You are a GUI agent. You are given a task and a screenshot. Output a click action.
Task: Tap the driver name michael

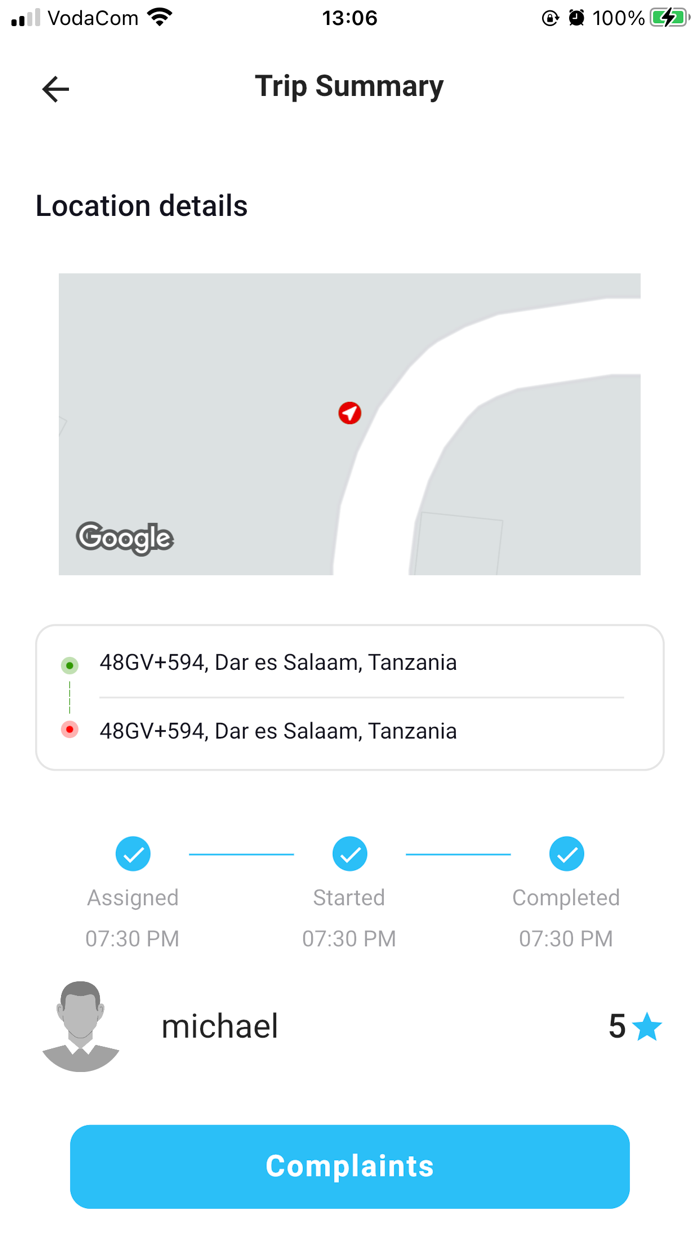pyautogui.click(x=220, y=1026)
